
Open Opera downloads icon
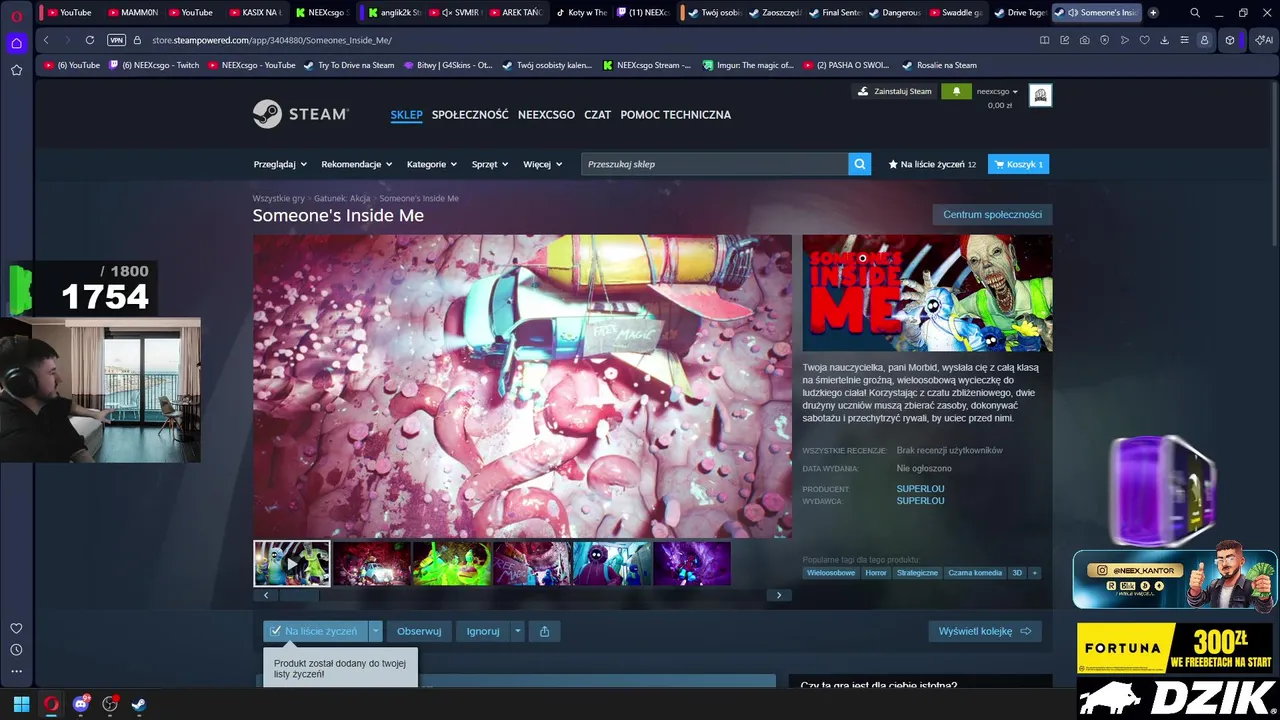[1165, 40]
